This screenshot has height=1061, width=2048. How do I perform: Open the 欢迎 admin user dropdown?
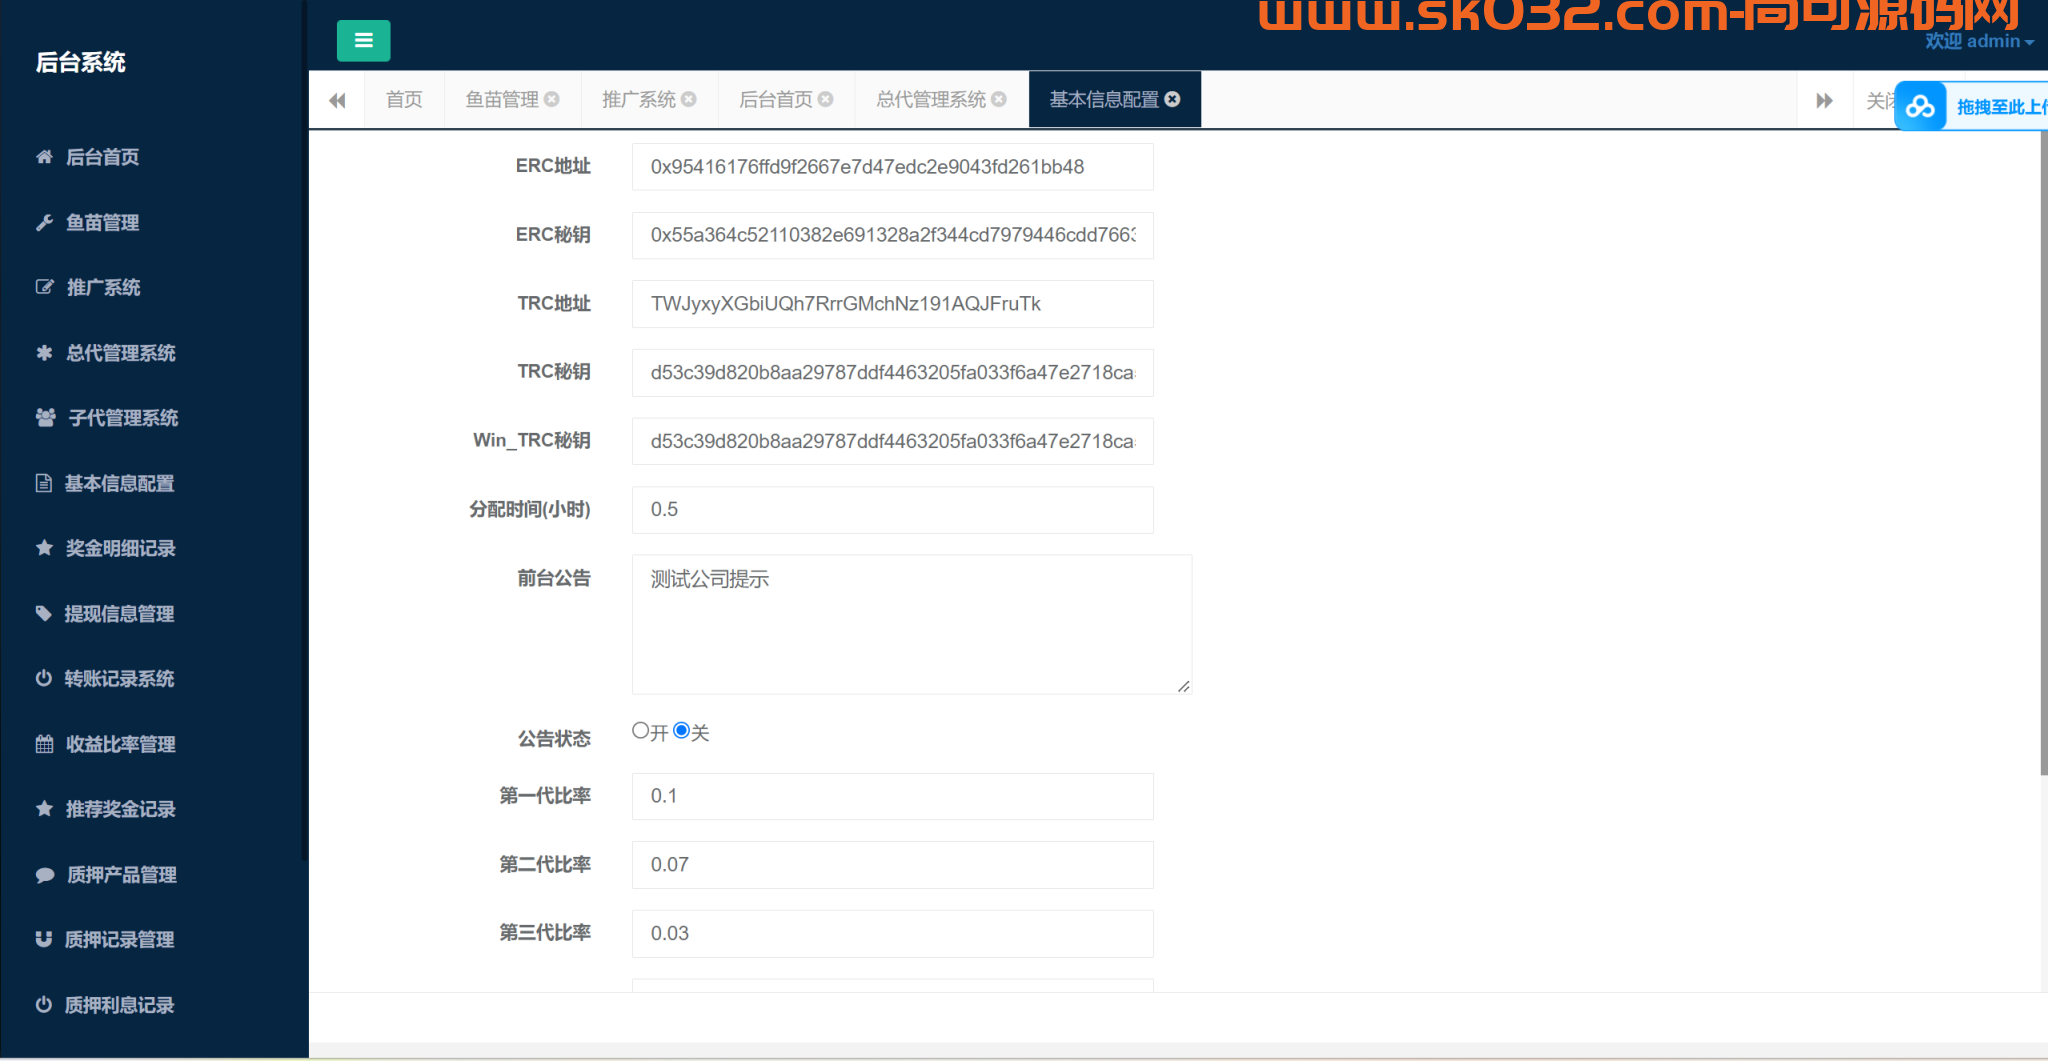[x=1979, y=41]
